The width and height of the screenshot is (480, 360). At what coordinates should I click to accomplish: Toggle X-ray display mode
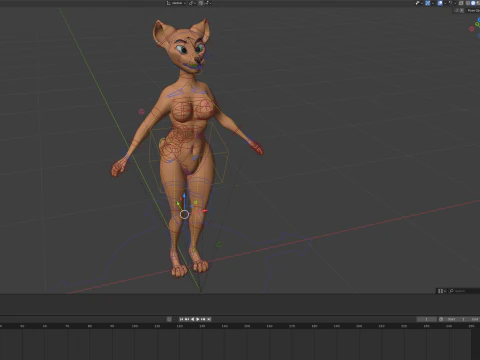pos(461,3)
